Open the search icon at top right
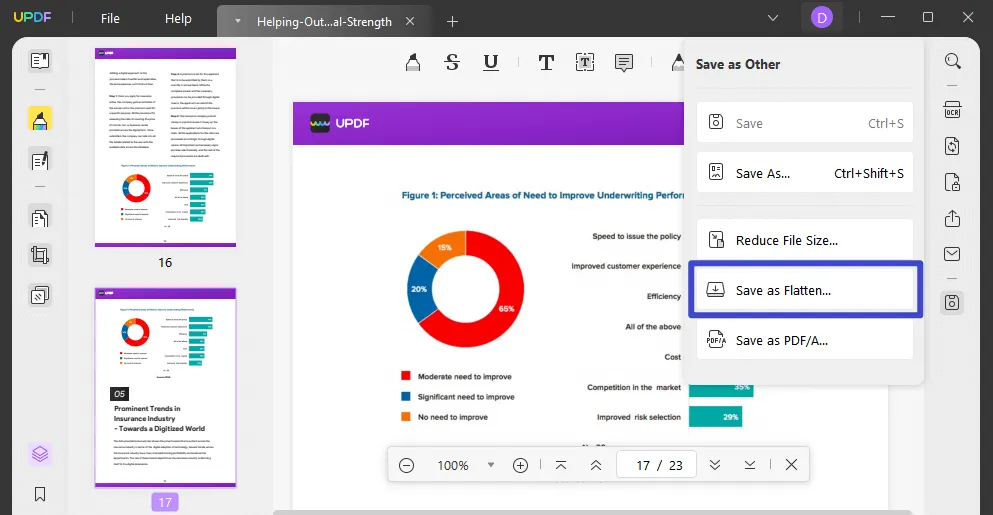Viewport: 993px width, 515px height. pos(952,62)
